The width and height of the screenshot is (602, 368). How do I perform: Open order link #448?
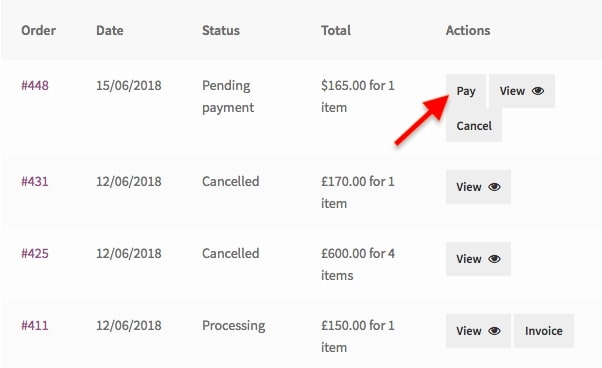(x=35, y=85)
